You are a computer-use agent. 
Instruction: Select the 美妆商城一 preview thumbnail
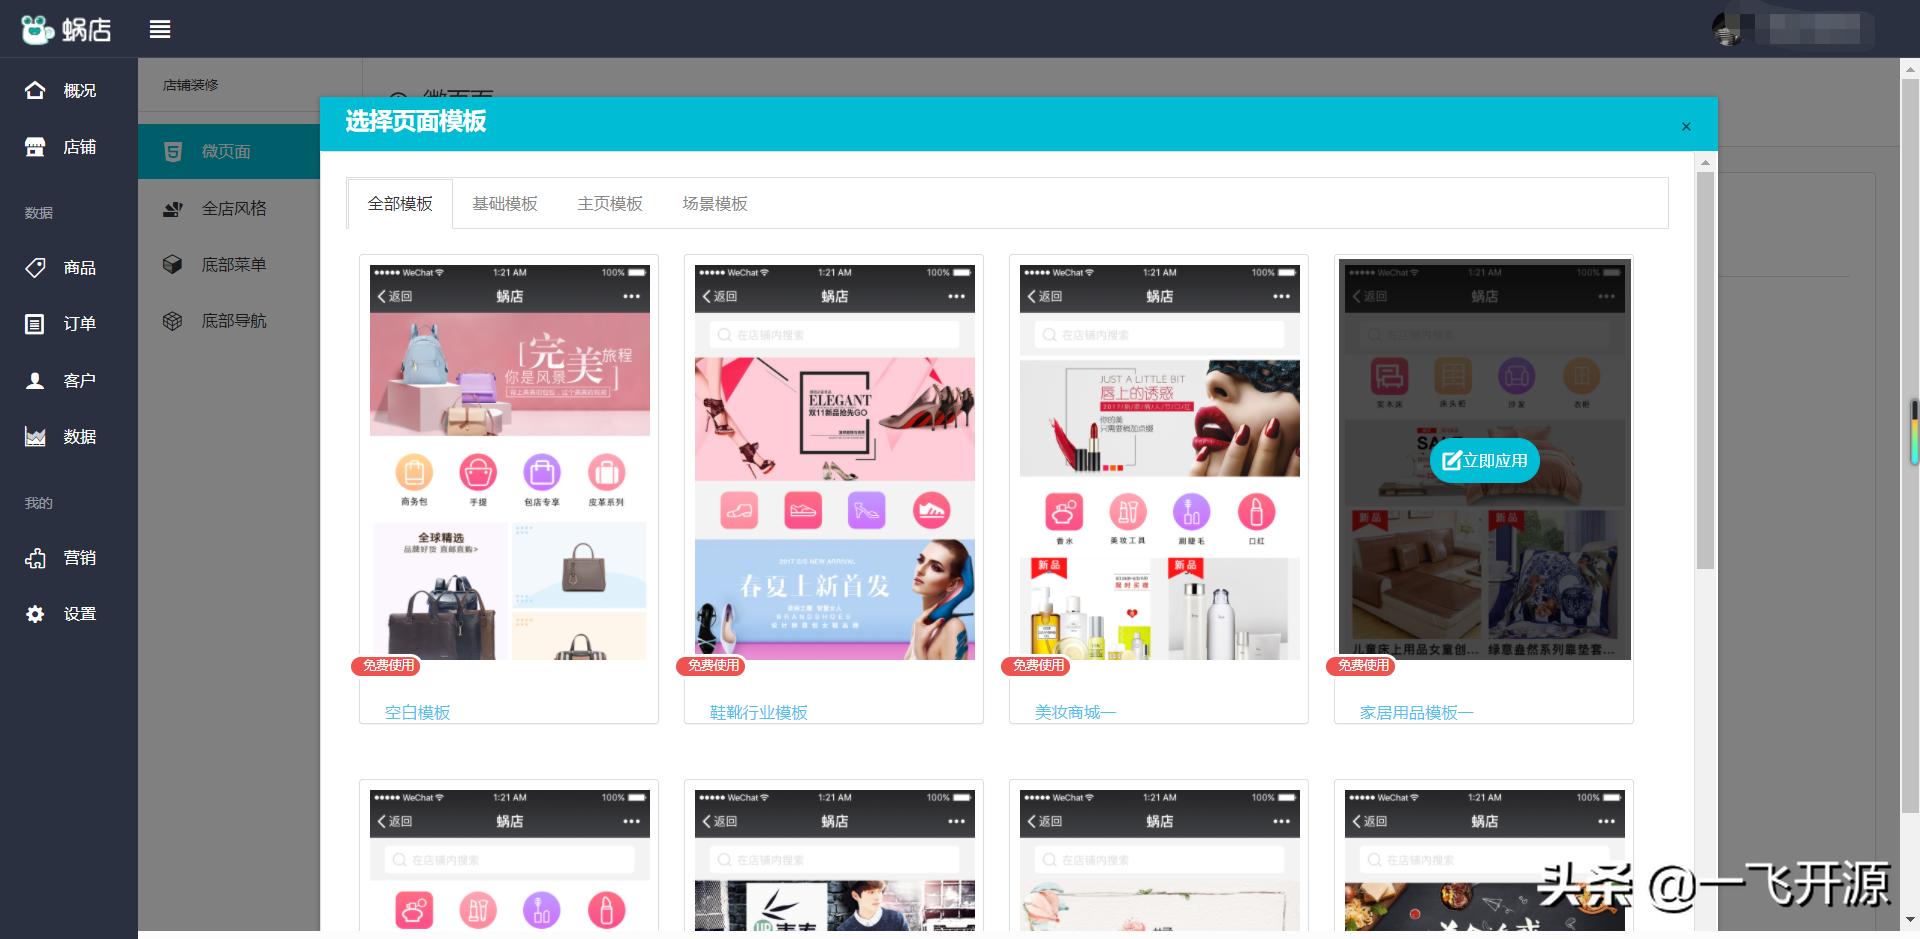click(x=1160, y=460)
